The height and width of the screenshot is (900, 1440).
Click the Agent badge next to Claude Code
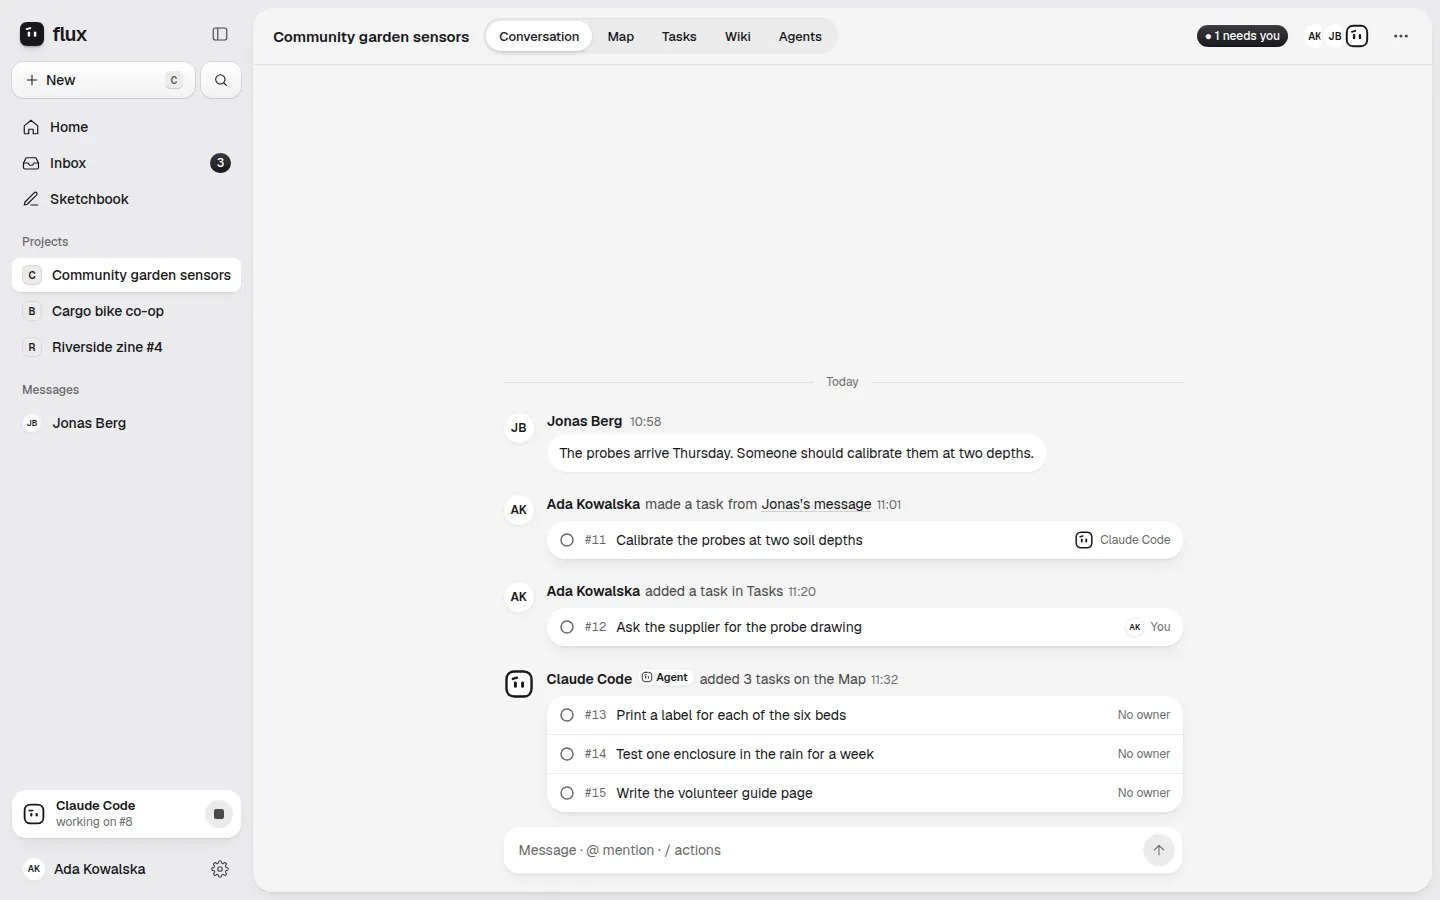[x=665, y=677]
